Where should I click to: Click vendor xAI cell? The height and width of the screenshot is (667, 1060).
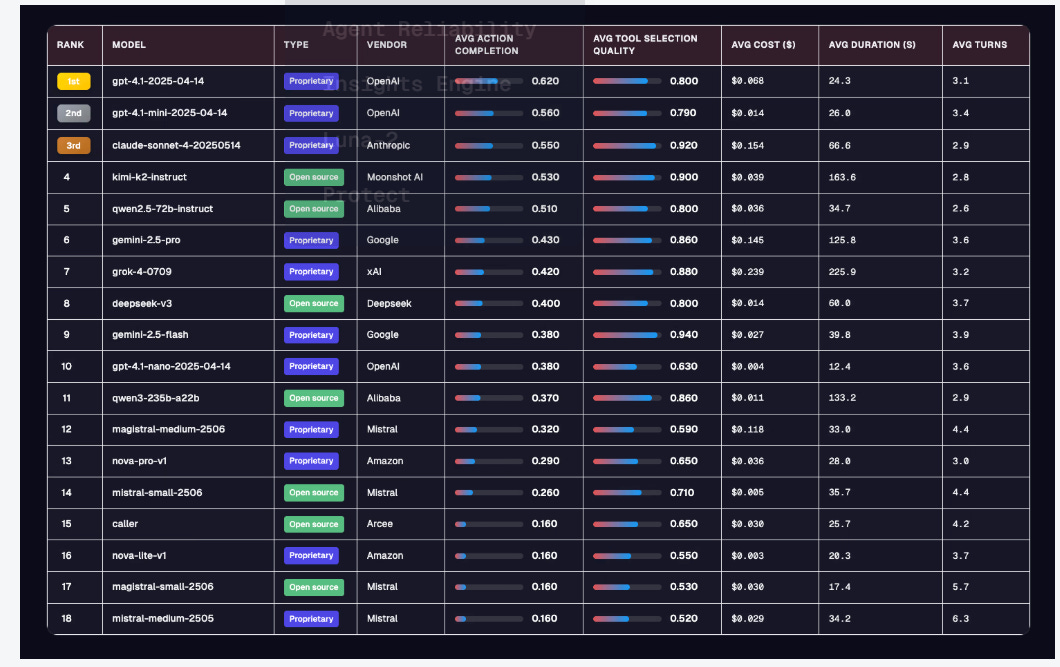[x=374, y=272]
